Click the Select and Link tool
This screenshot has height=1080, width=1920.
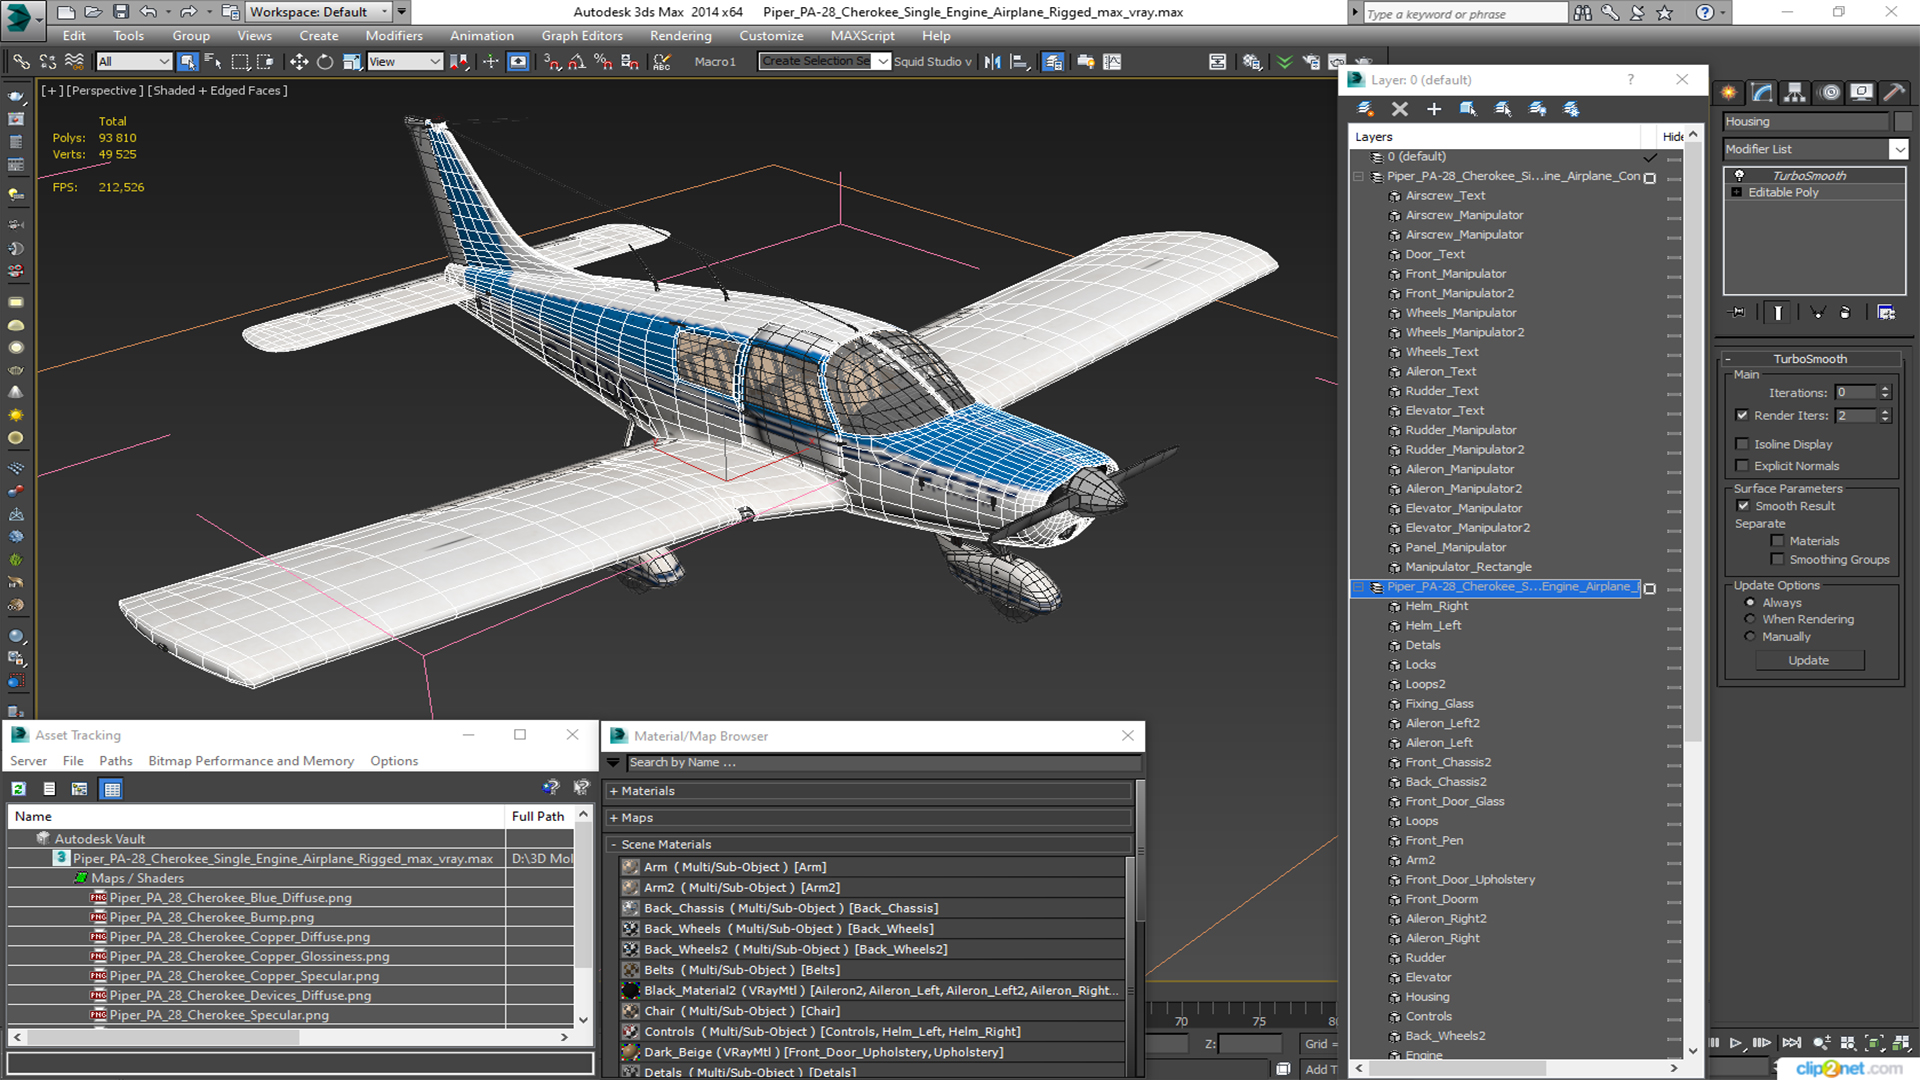pyautogui.click(x=21, y=62)
